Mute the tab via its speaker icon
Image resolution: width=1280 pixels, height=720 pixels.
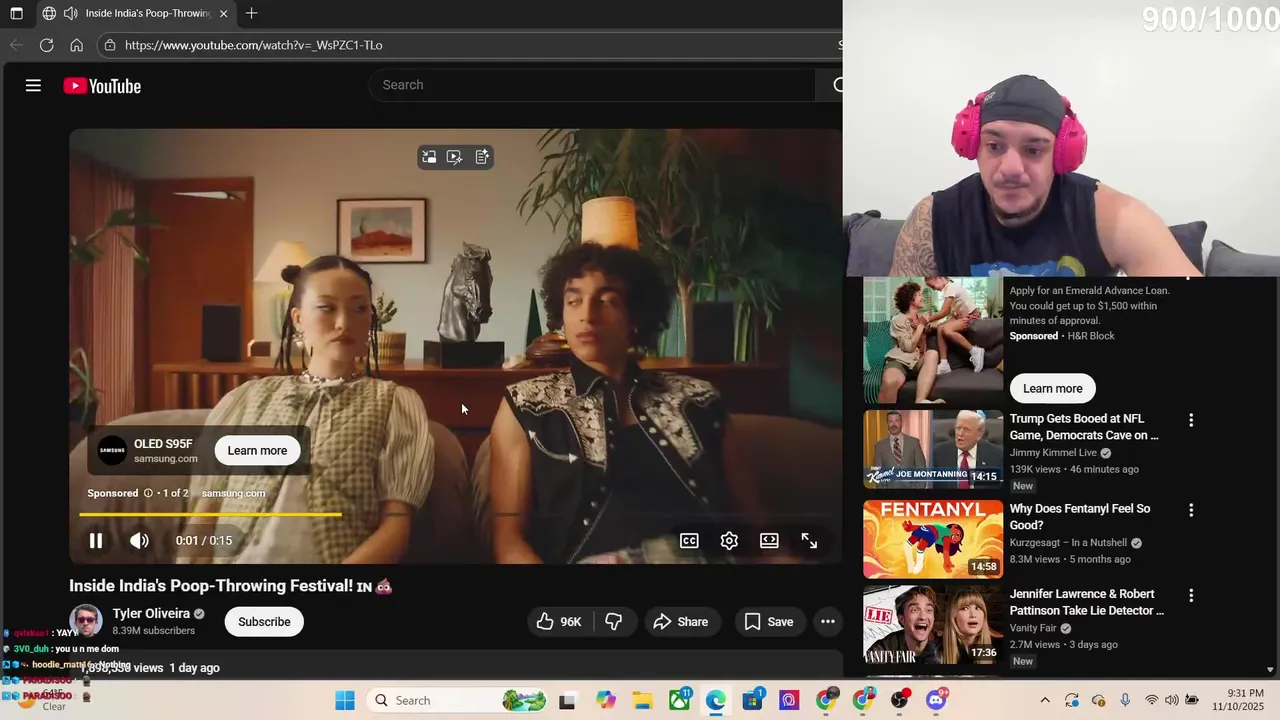coord(70,14)
